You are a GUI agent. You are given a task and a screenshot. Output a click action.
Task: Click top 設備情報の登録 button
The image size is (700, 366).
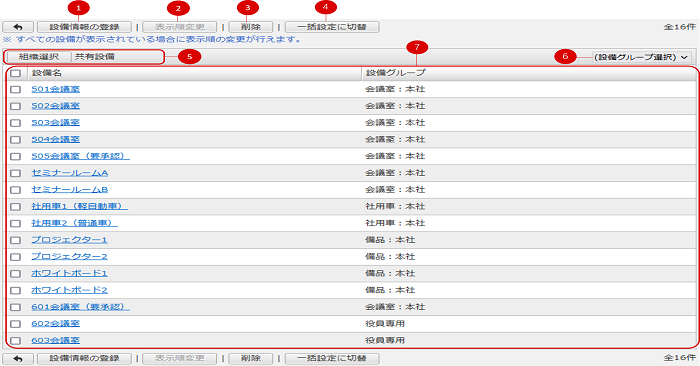pos(84,27)
